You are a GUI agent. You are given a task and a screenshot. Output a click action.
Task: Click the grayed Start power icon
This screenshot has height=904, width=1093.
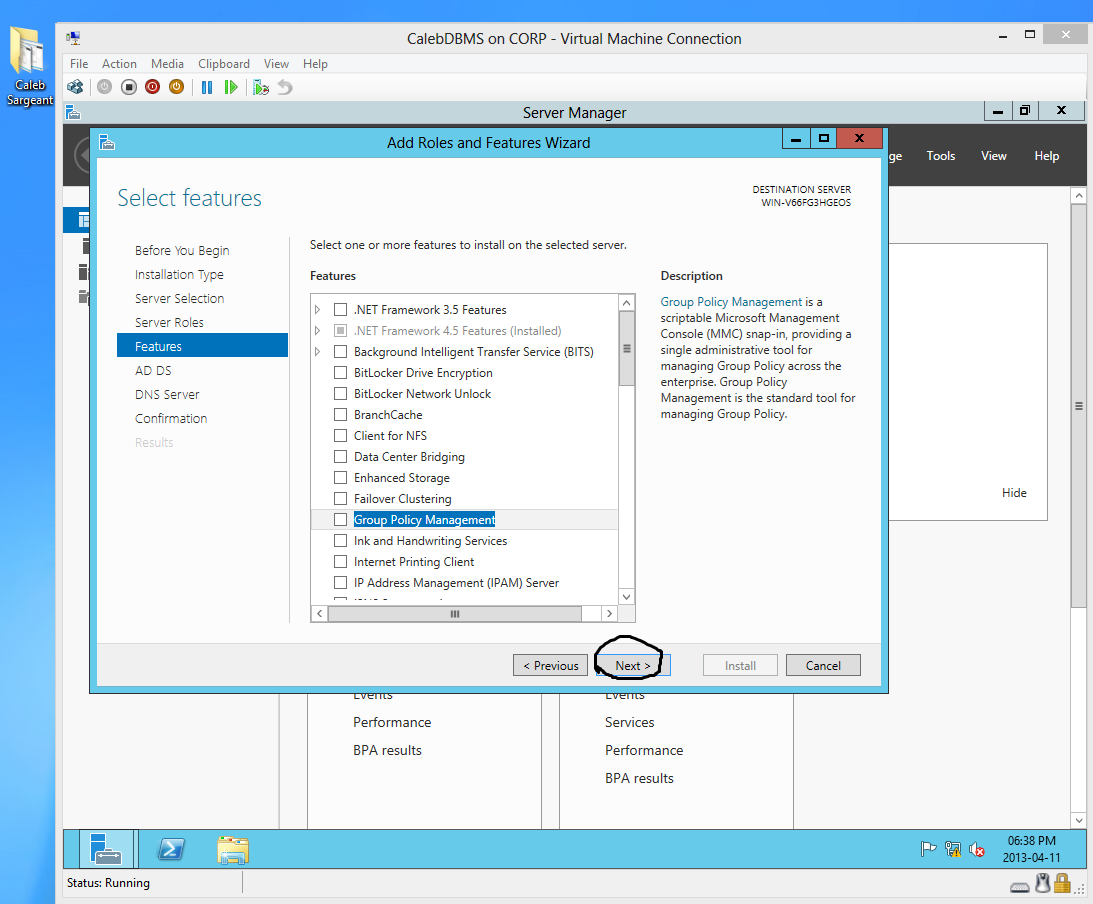pyautogui.click(x=105, y=87)
